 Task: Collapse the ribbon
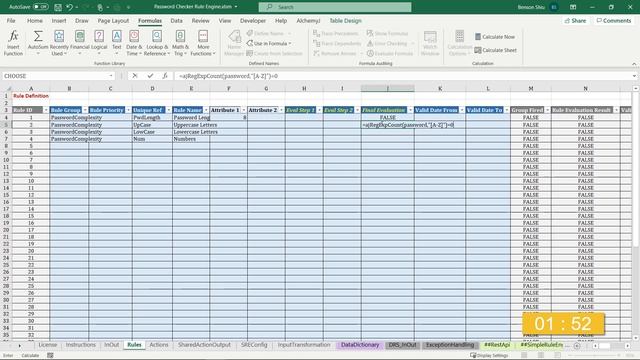pyautogui.click(x=634, y=64)
